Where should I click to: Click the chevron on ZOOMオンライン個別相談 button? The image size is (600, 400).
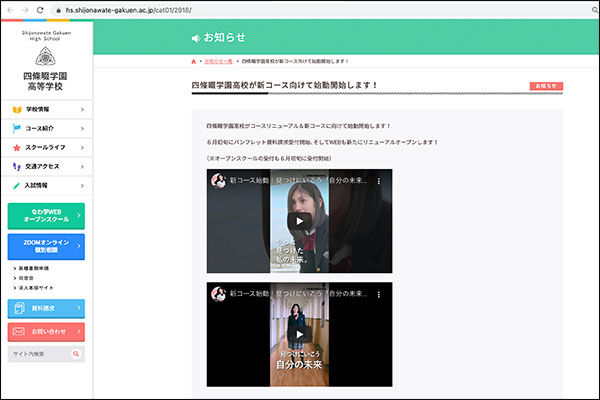click(79, 246)
